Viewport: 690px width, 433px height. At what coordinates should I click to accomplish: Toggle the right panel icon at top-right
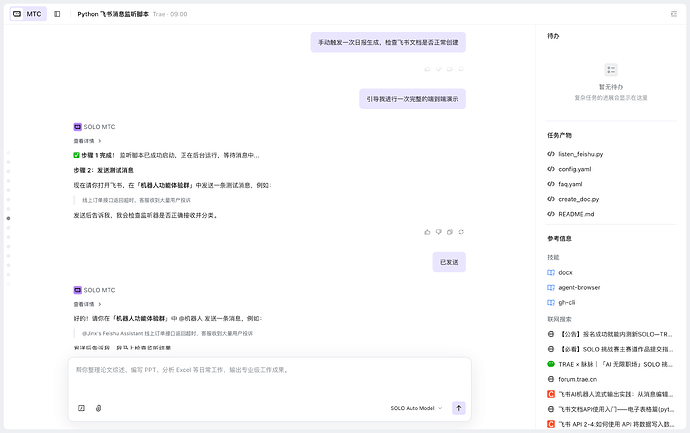(674, 14)
